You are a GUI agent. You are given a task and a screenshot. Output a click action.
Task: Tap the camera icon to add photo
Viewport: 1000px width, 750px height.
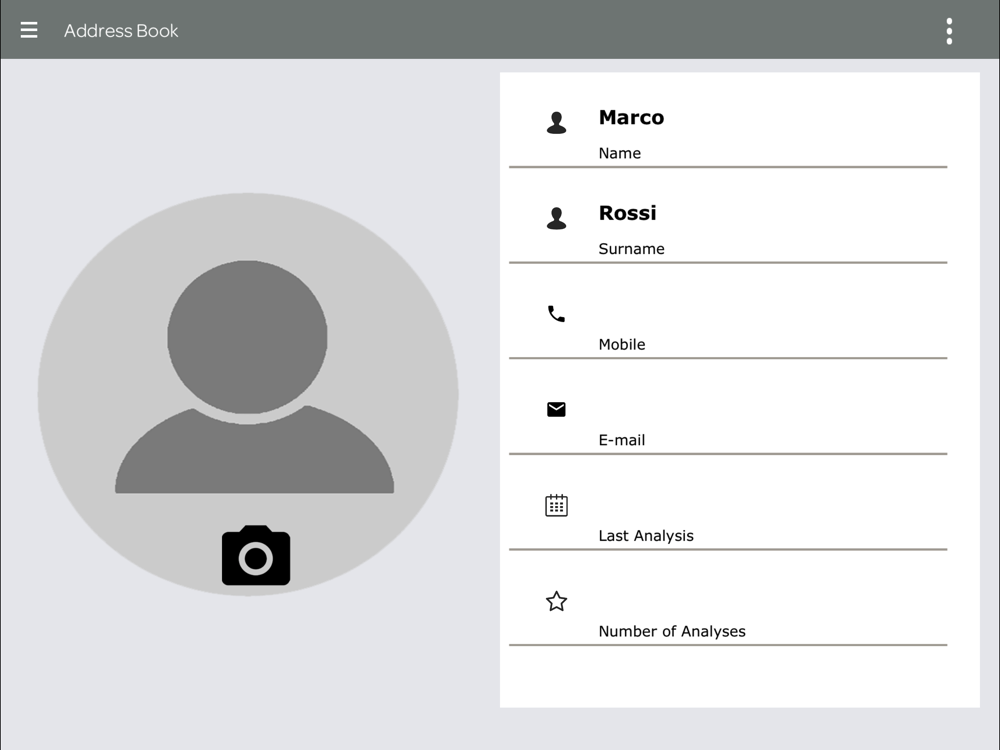[x=256, y=555]
